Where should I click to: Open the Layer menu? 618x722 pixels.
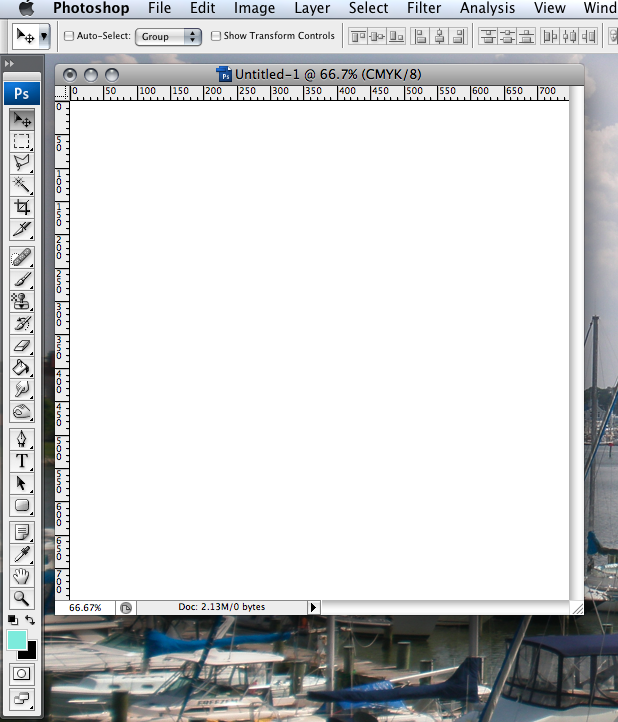click(312, 8)
